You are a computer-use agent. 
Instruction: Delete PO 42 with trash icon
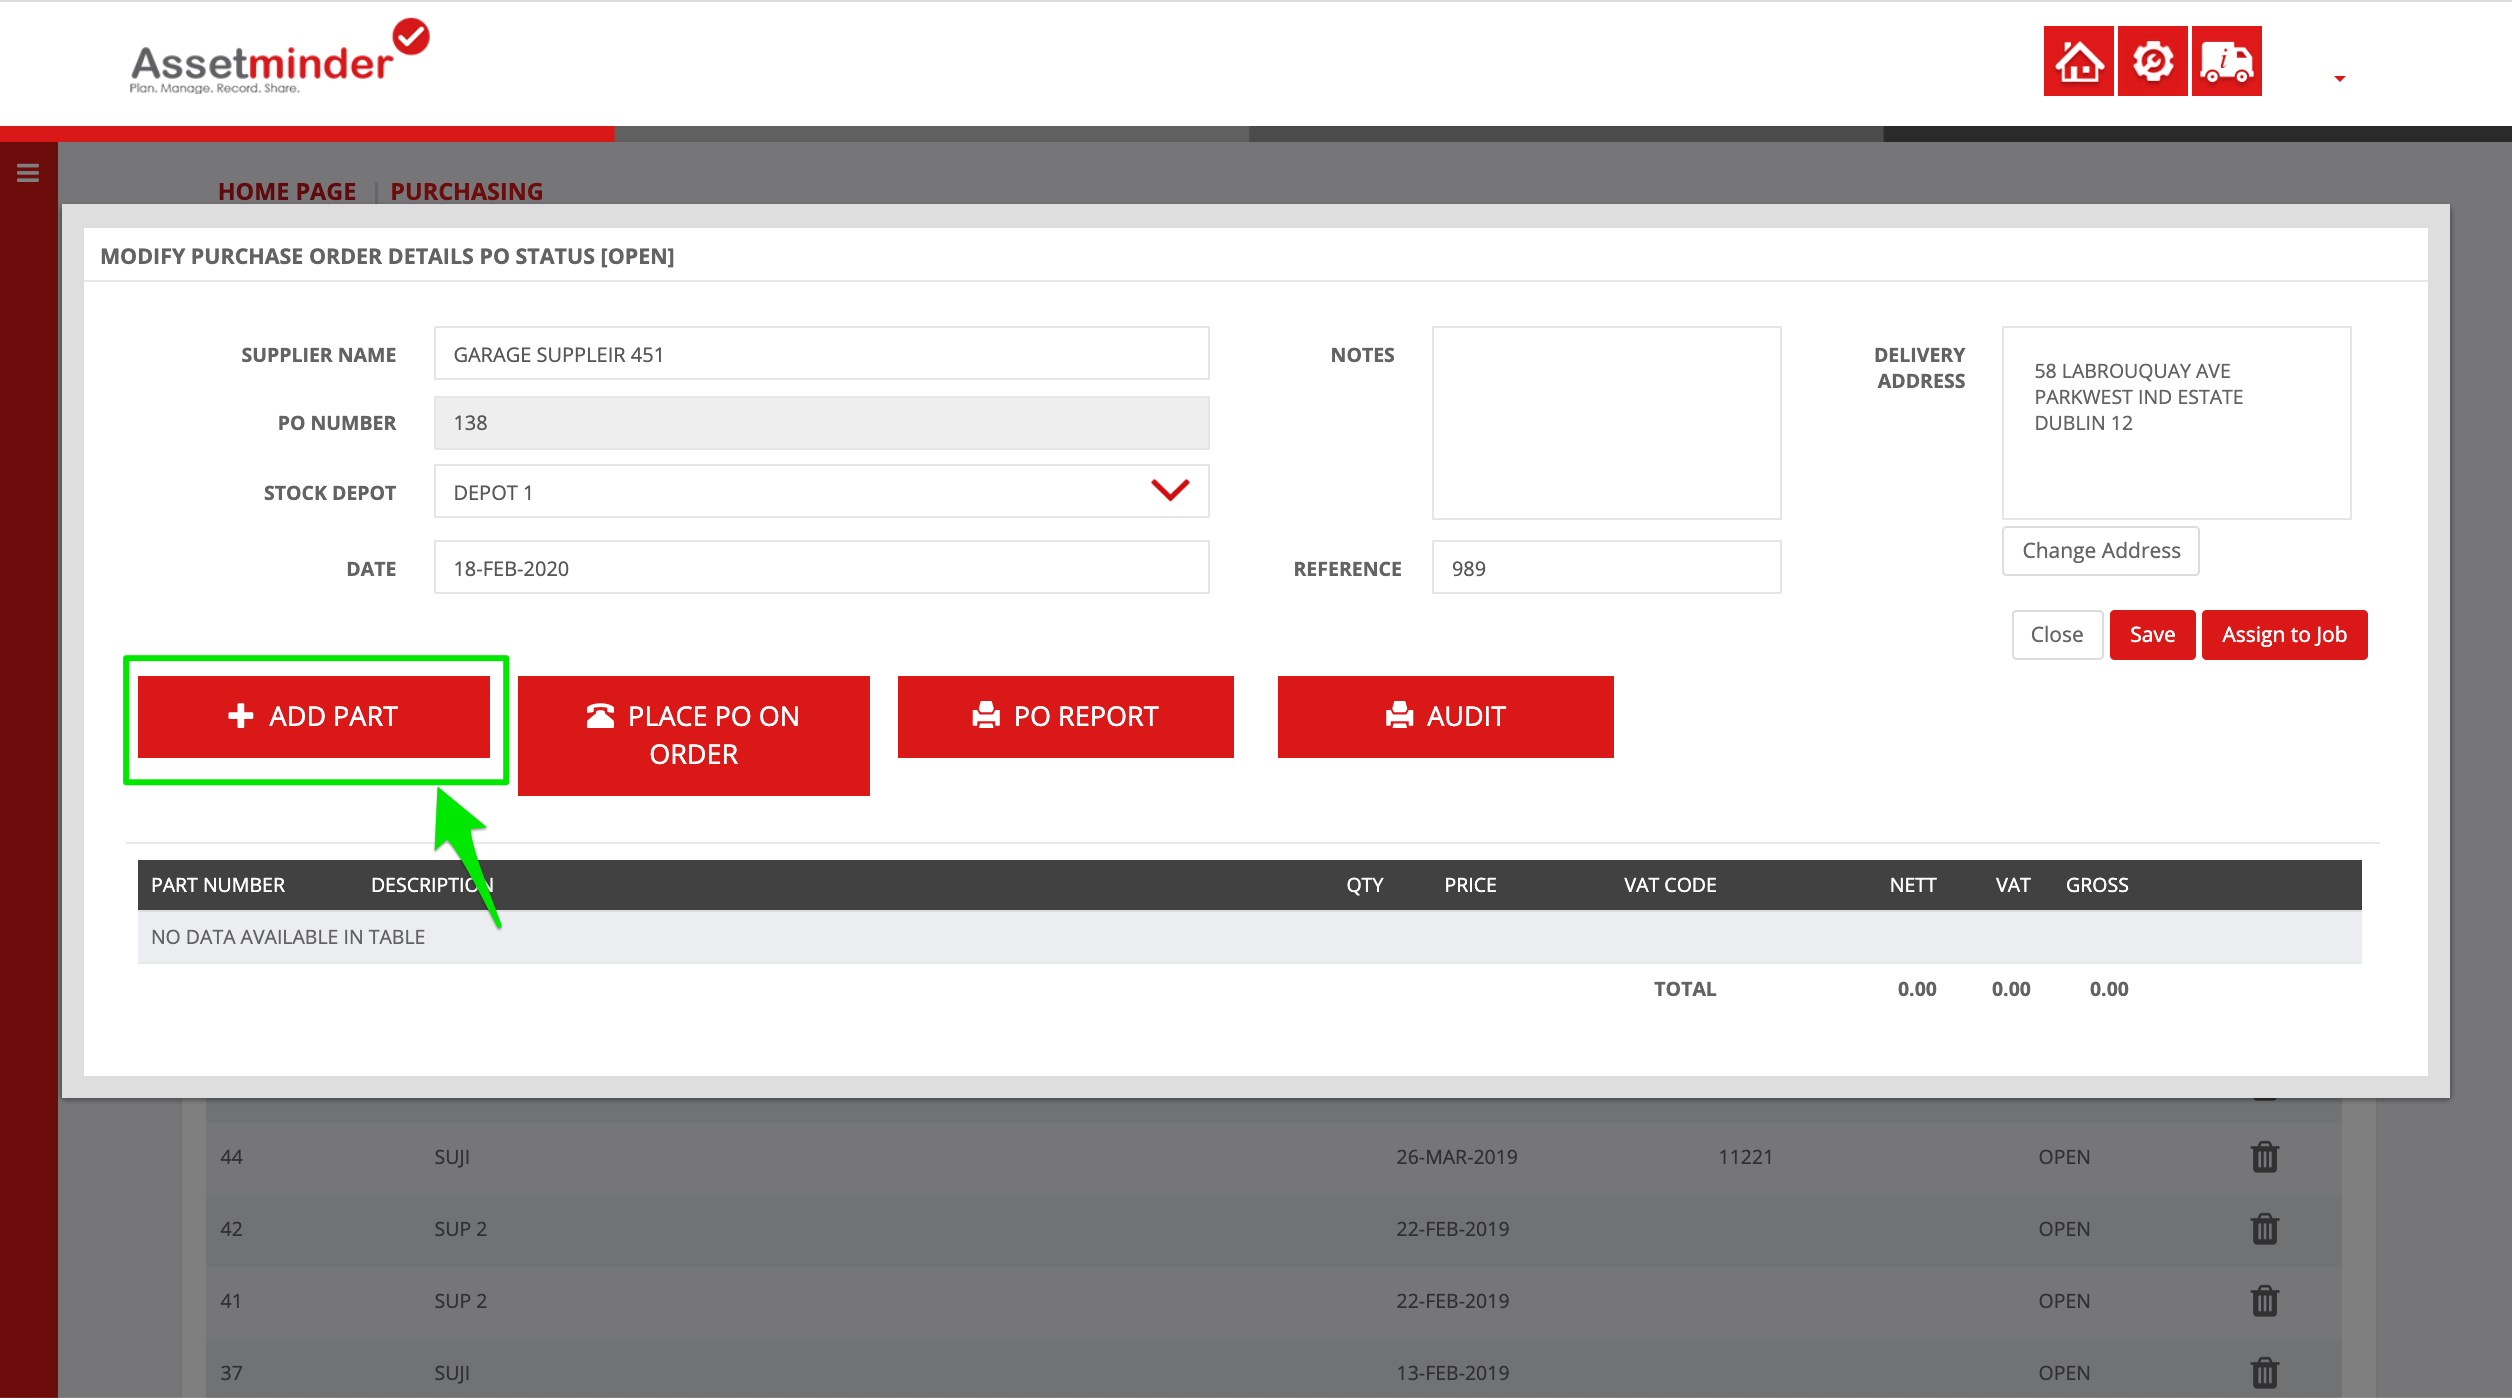point(2264,1229)
